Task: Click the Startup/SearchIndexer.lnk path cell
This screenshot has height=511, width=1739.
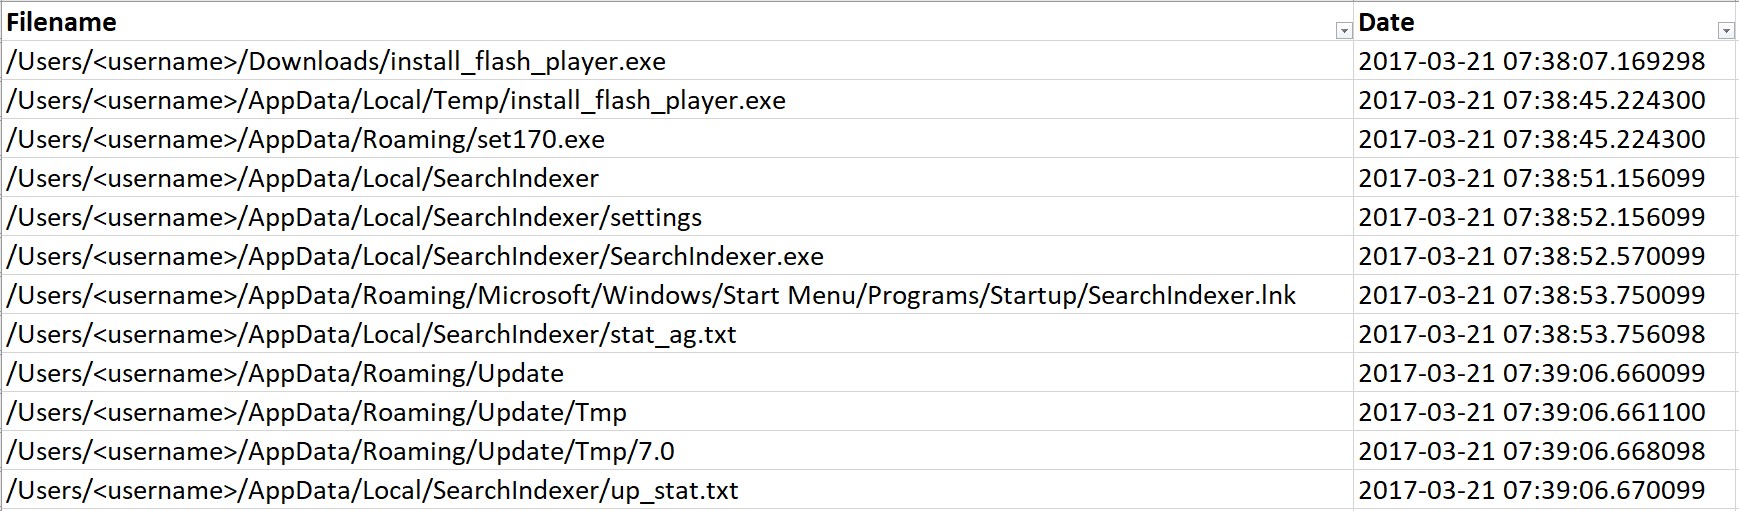Action: point(651,295)
